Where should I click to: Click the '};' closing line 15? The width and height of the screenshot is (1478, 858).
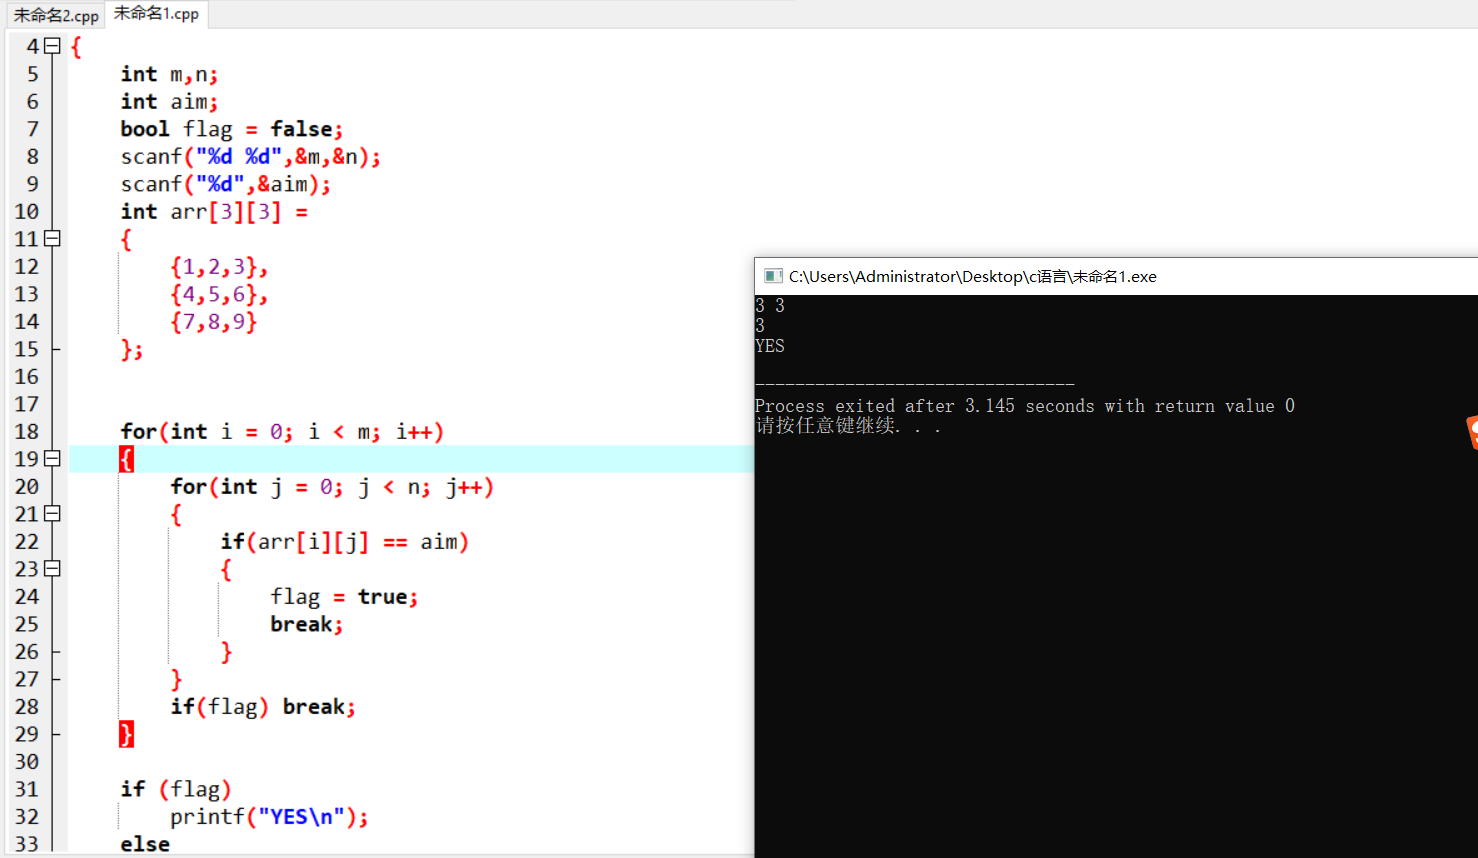click(132, 350)
